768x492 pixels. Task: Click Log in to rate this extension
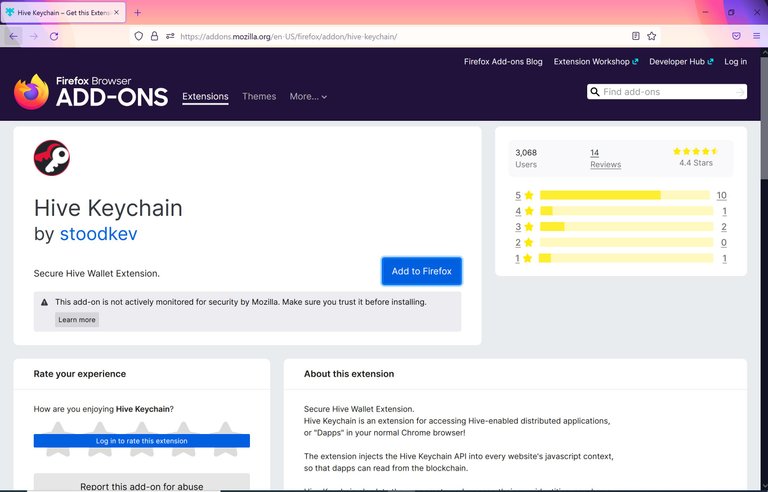coord(142,441)
